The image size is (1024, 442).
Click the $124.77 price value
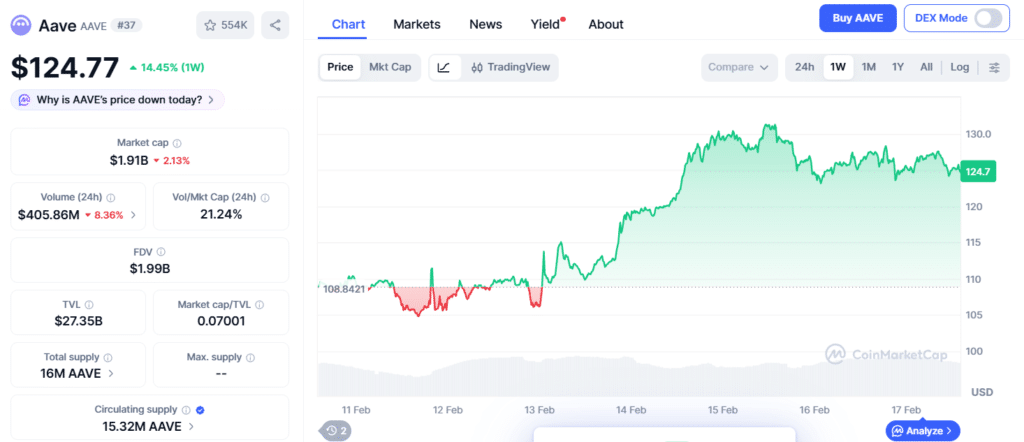[x=65, y=67]
